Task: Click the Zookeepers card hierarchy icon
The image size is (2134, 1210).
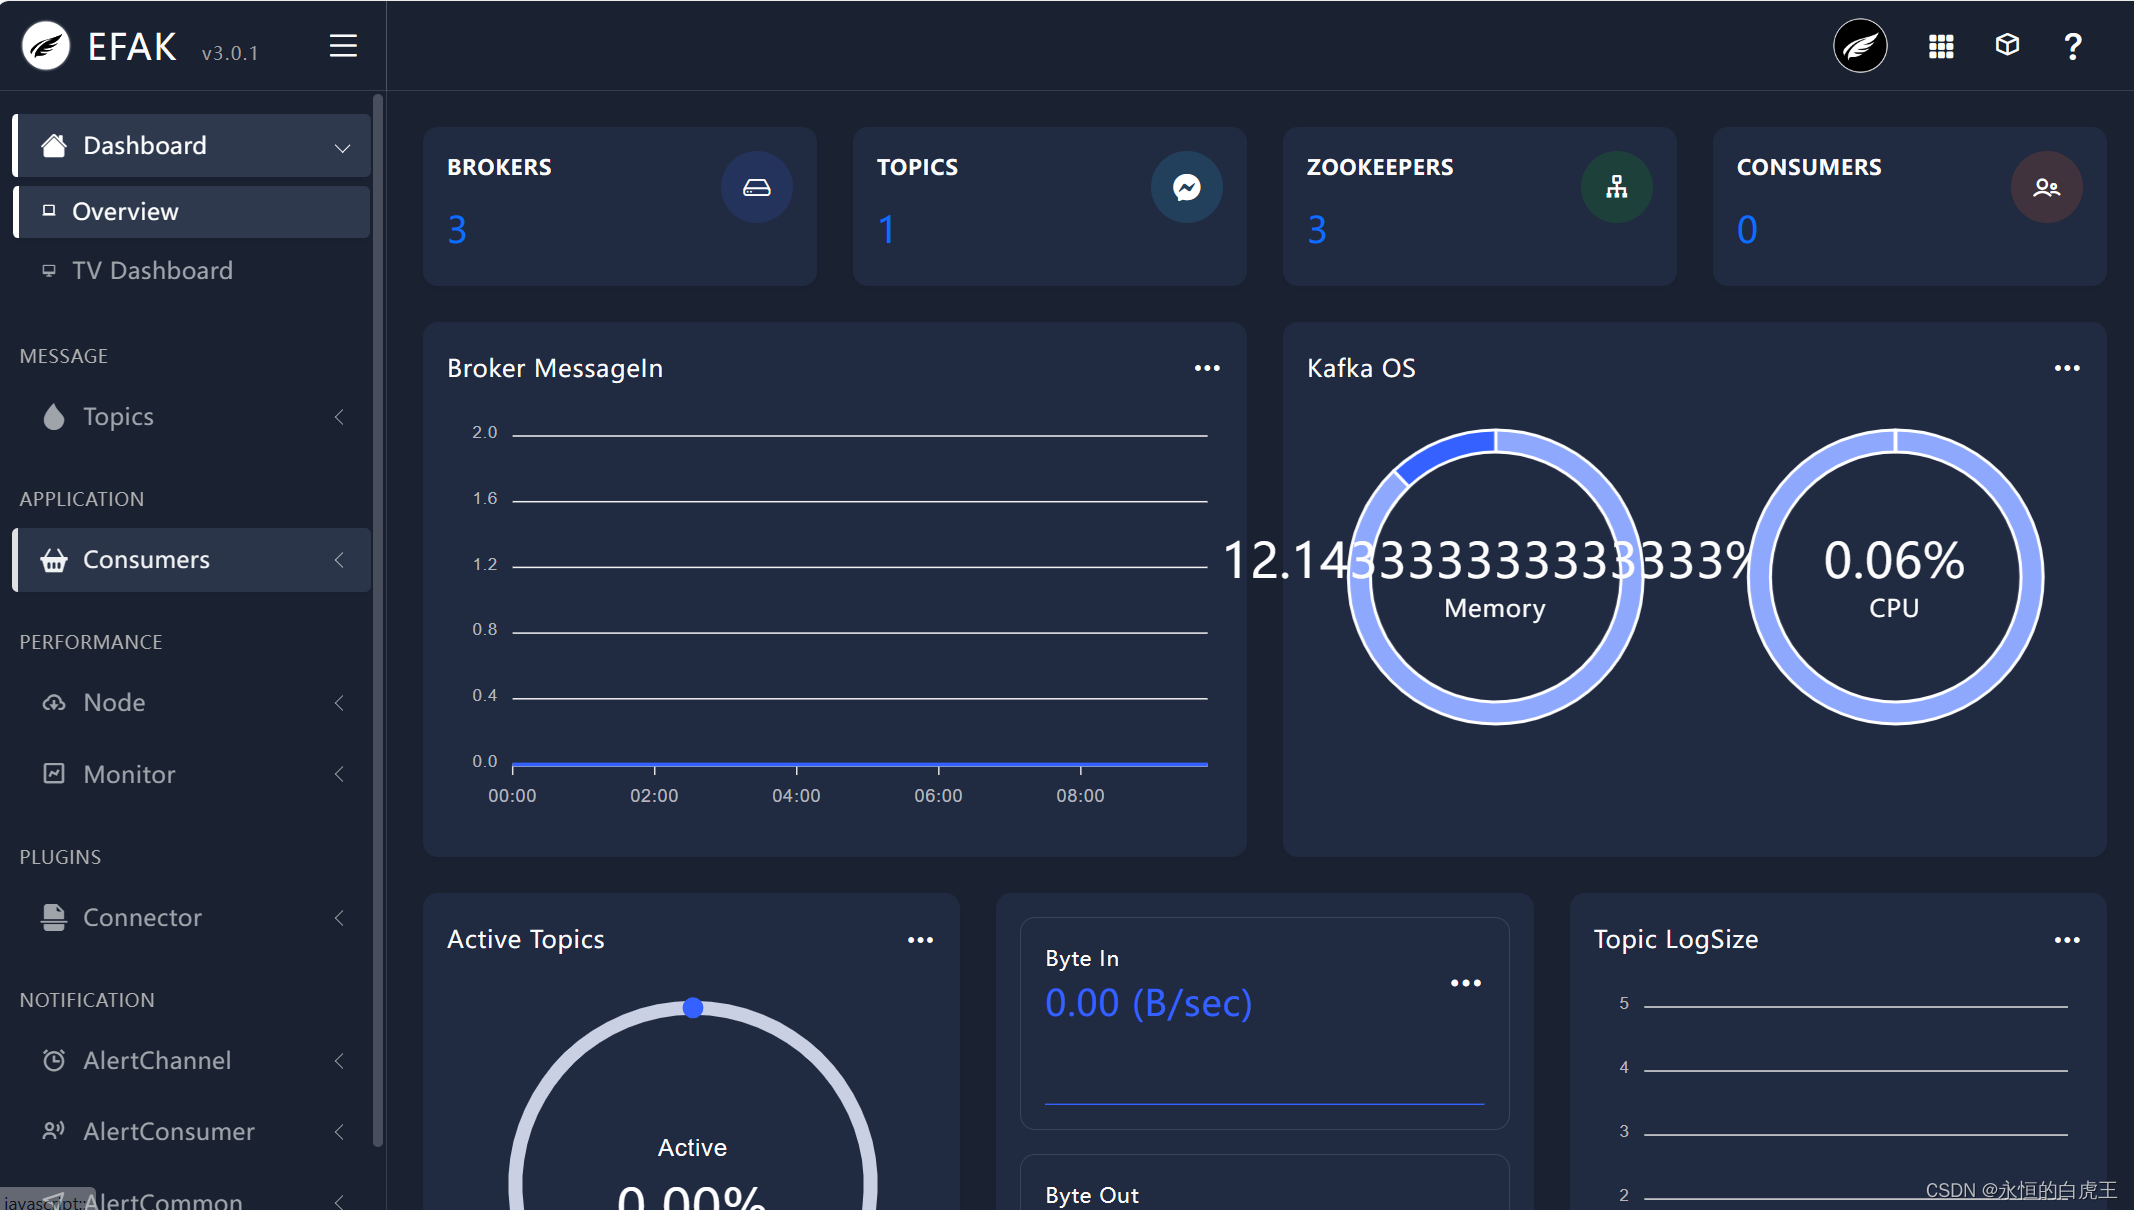Action: tap(1617, 187)
